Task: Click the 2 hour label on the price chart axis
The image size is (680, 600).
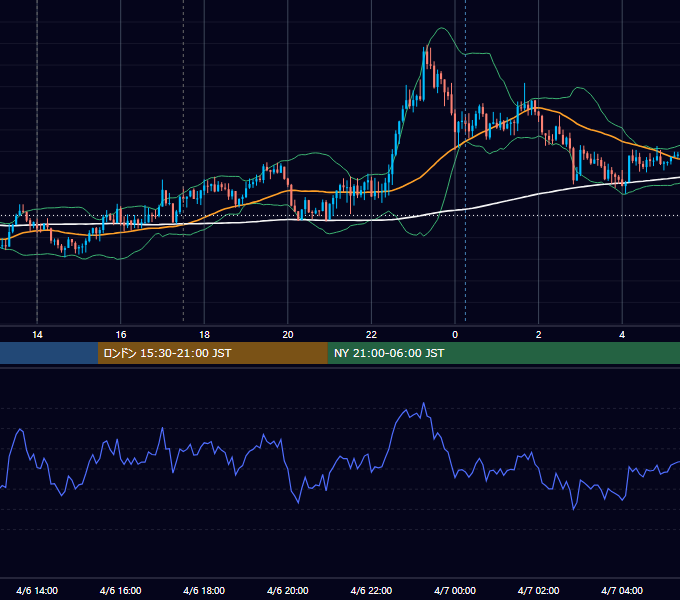Action: pyautogui.click(x=539, y=335)
